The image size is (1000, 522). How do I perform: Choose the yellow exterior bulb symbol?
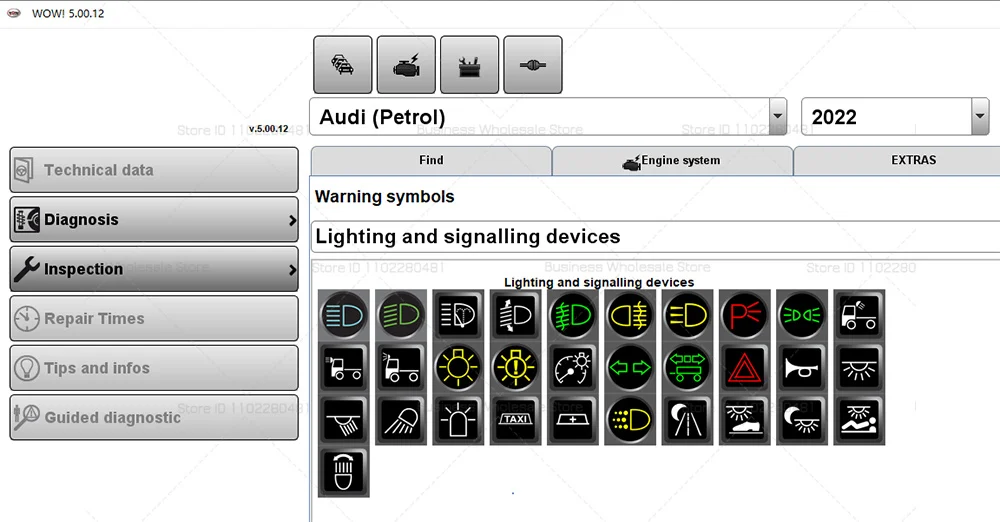click(x=458, y=368)
